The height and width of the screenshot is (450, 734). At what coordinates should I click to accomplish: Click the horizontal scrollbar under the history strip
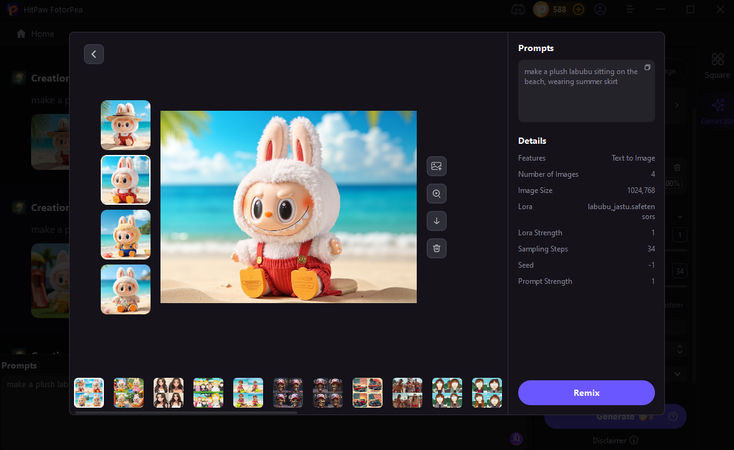point(186,413)
